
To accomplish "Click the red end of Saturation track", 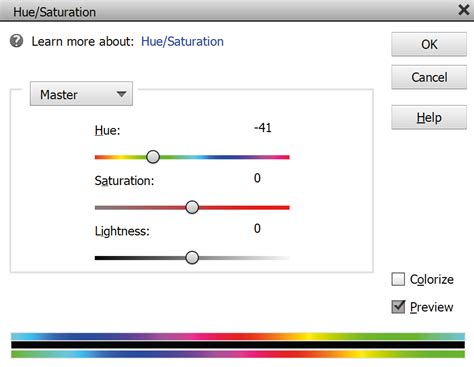I will [x=282, y=207].
